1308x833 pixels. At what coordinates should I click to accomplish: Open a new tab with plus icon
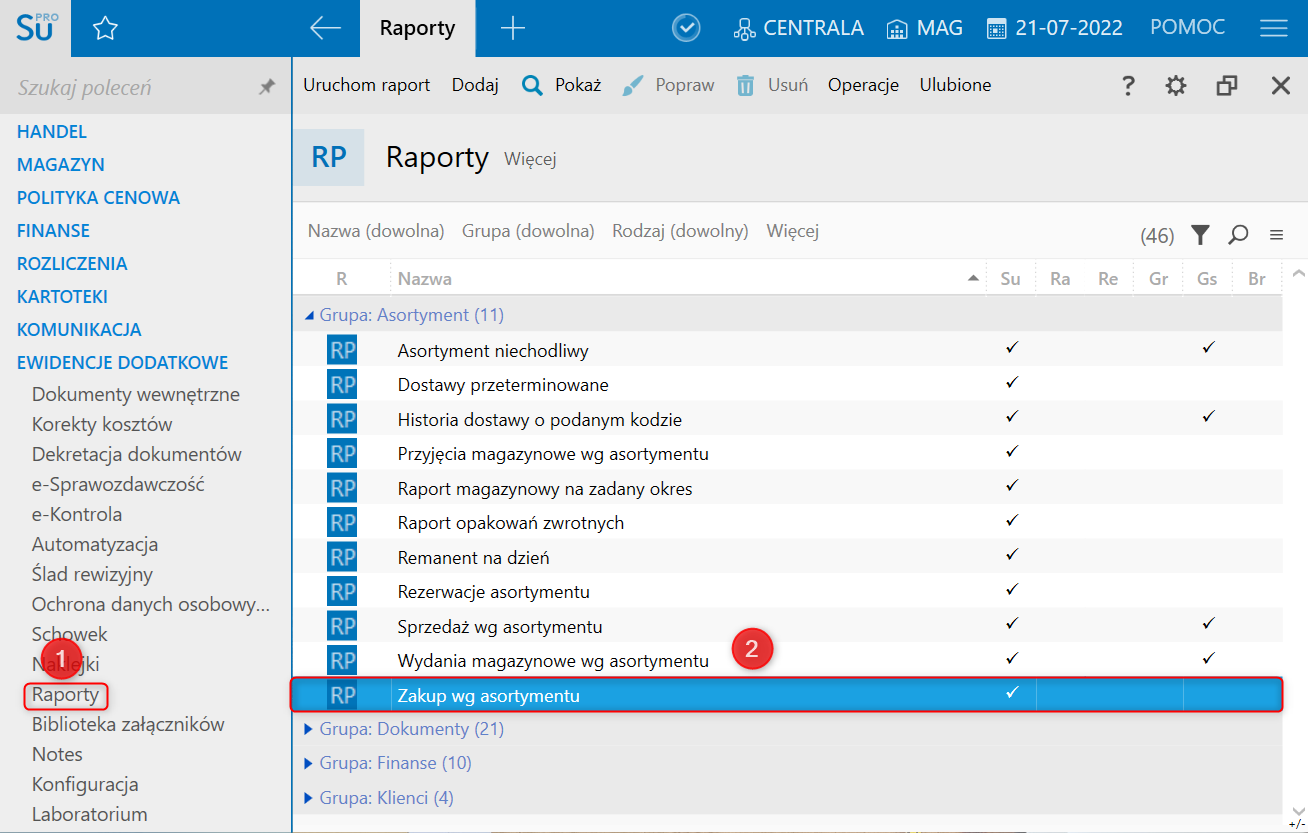click(x=512, y=29)
